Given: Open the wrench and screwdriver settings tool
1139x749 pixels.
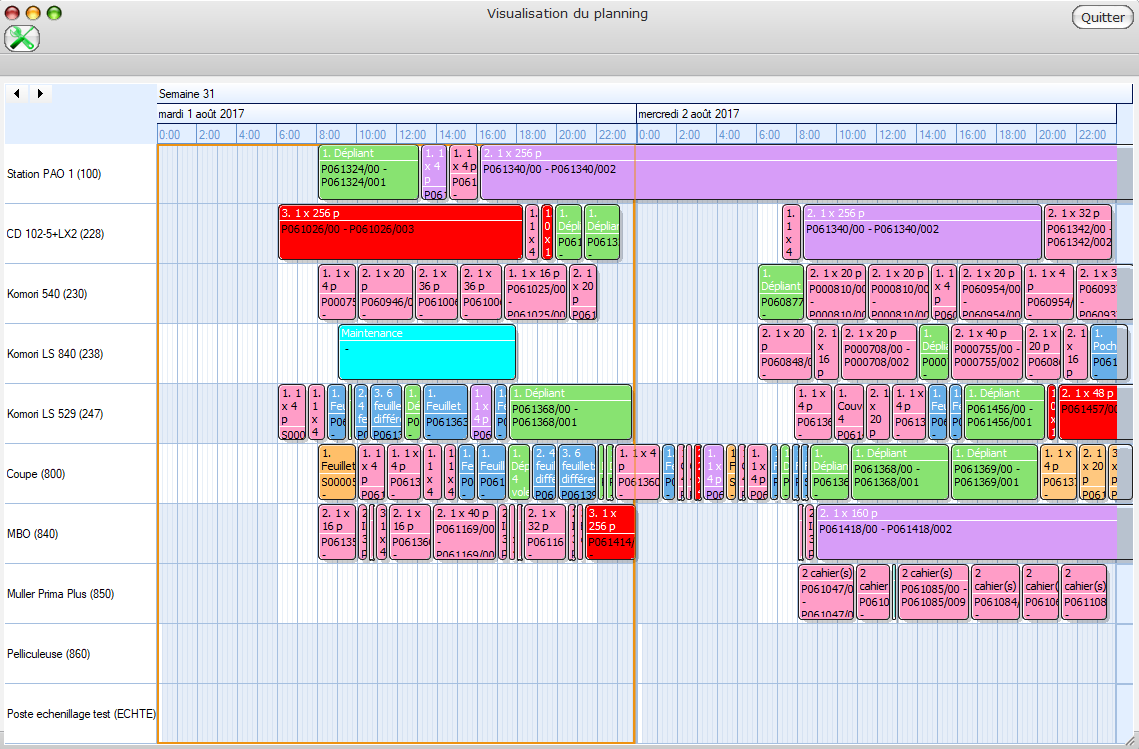Looking at the screenshot, I should [22, 39].
